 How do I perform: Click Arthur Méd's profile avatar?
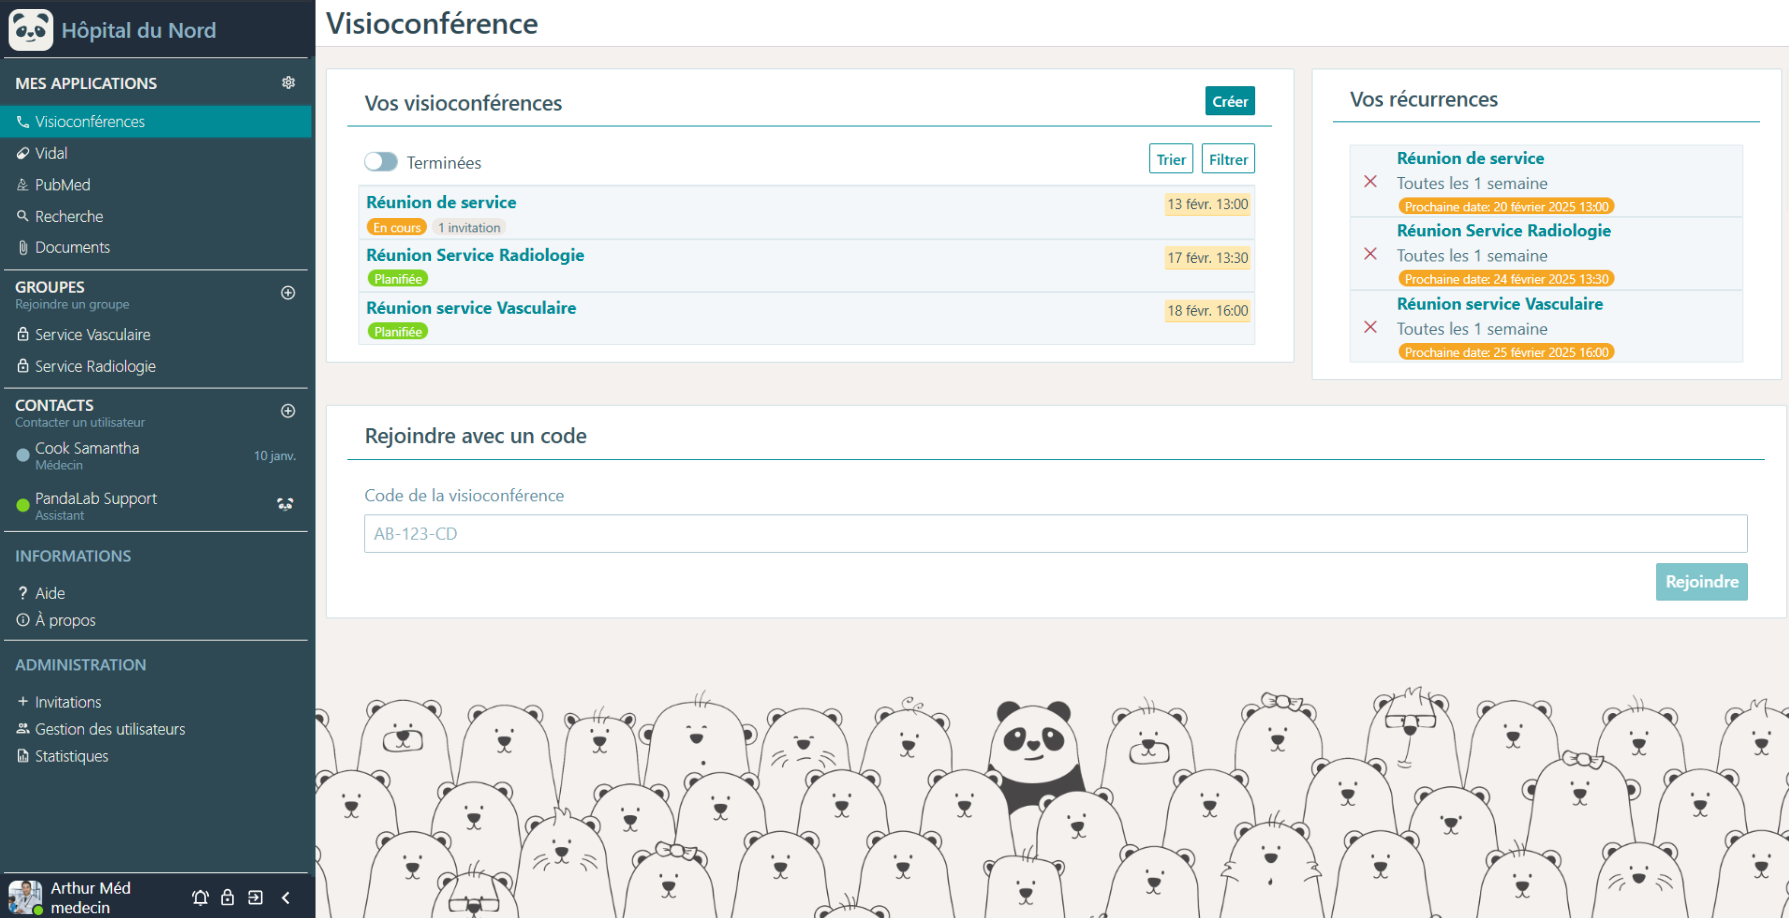[25, 897]
